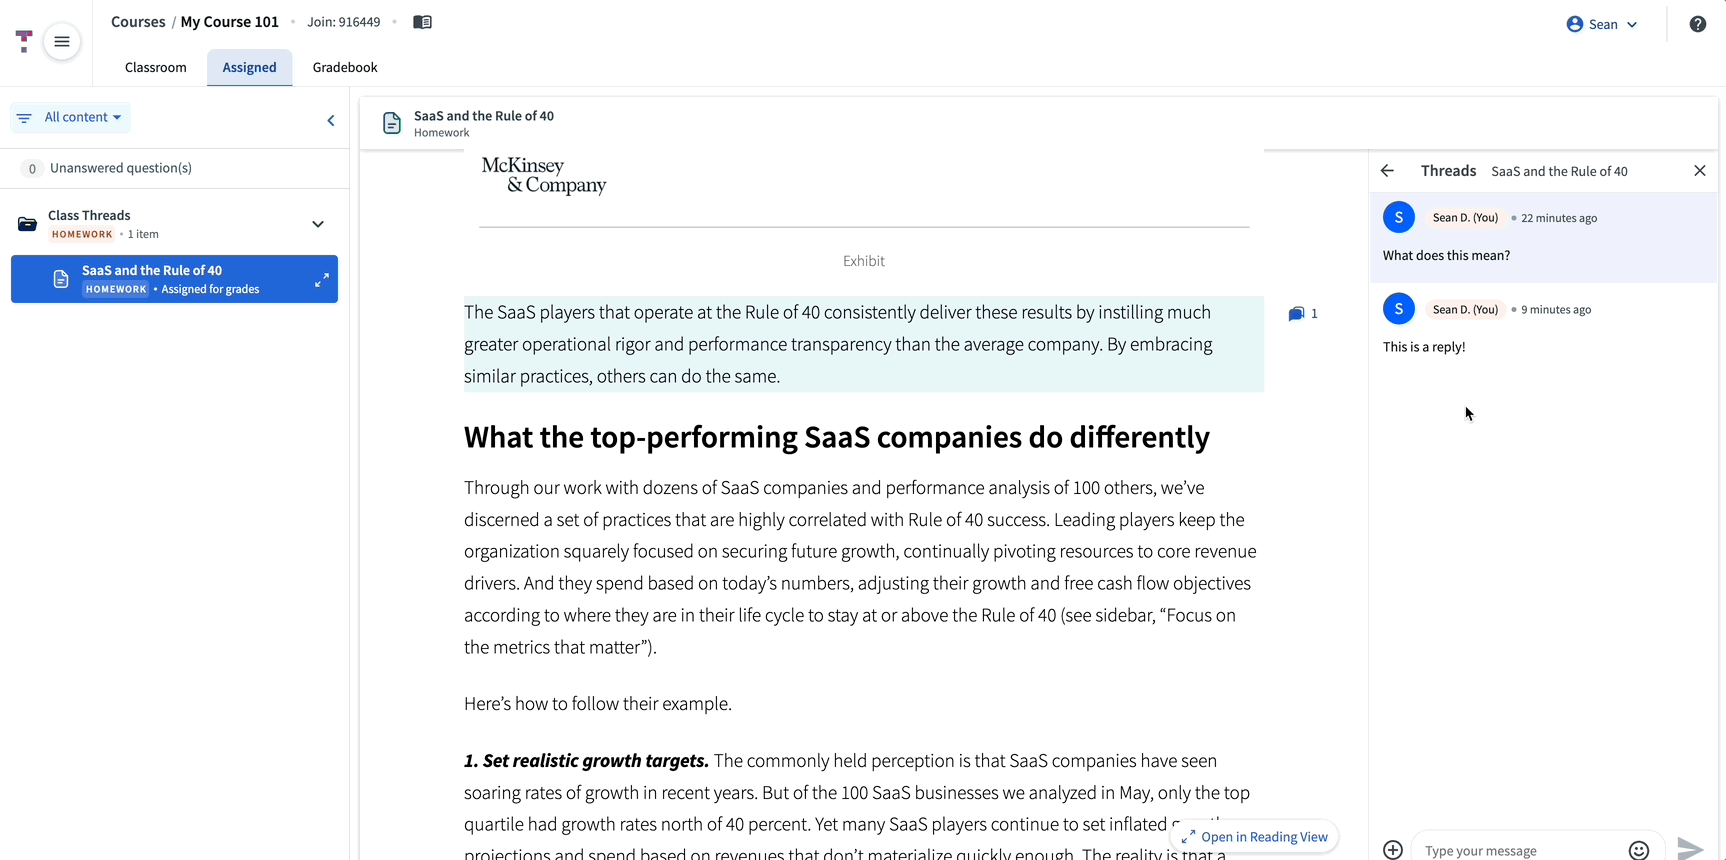Screen dimensions: 1726x860
Task: Close the Threads panel
Action: (1699, 171)
